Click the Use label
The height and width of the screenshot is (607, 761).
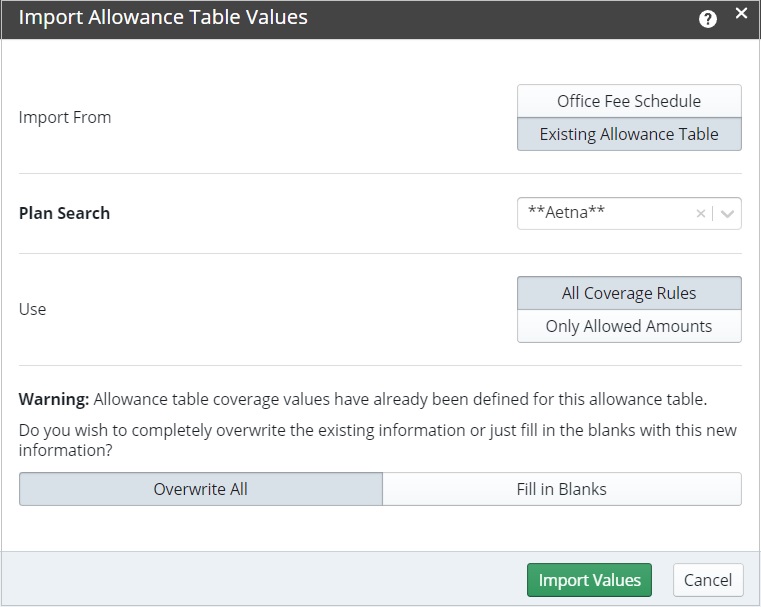pyautogui.click(x=33, y=309)
